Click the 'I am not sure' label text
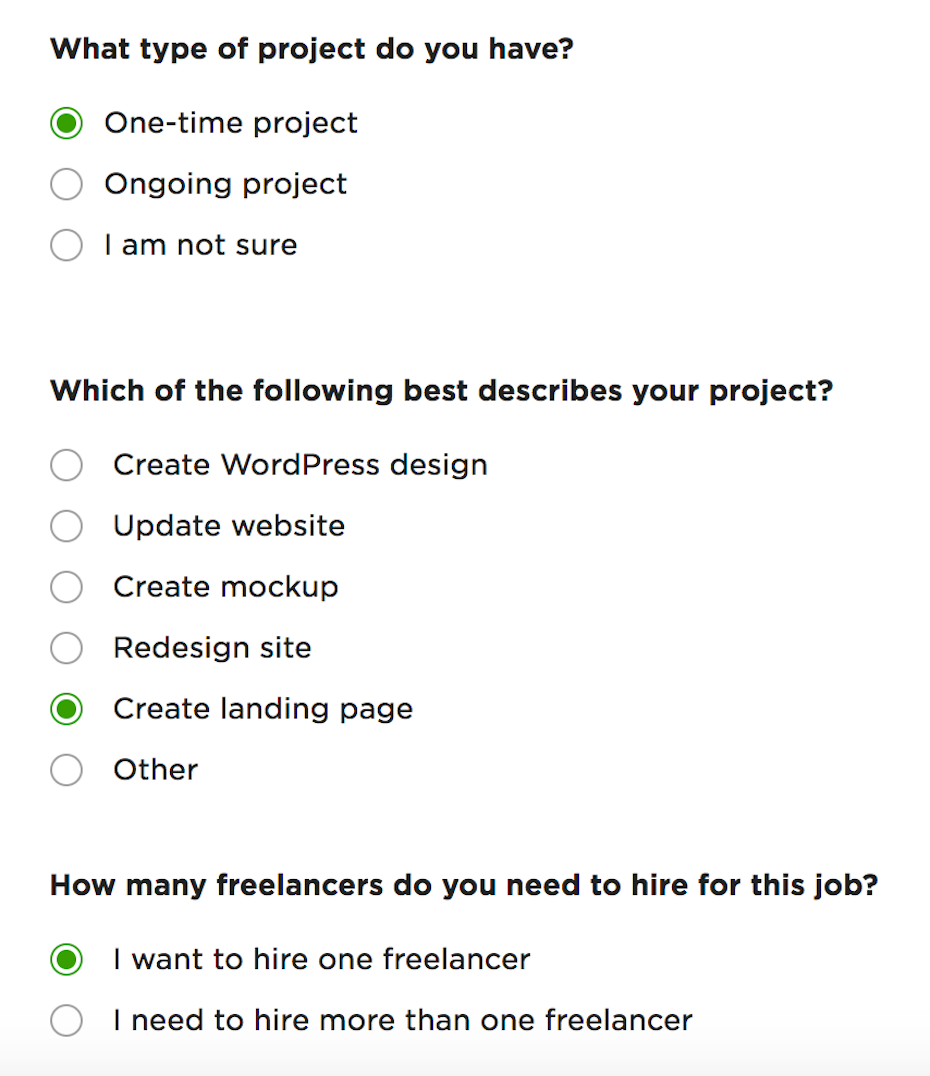 (200, 245)
